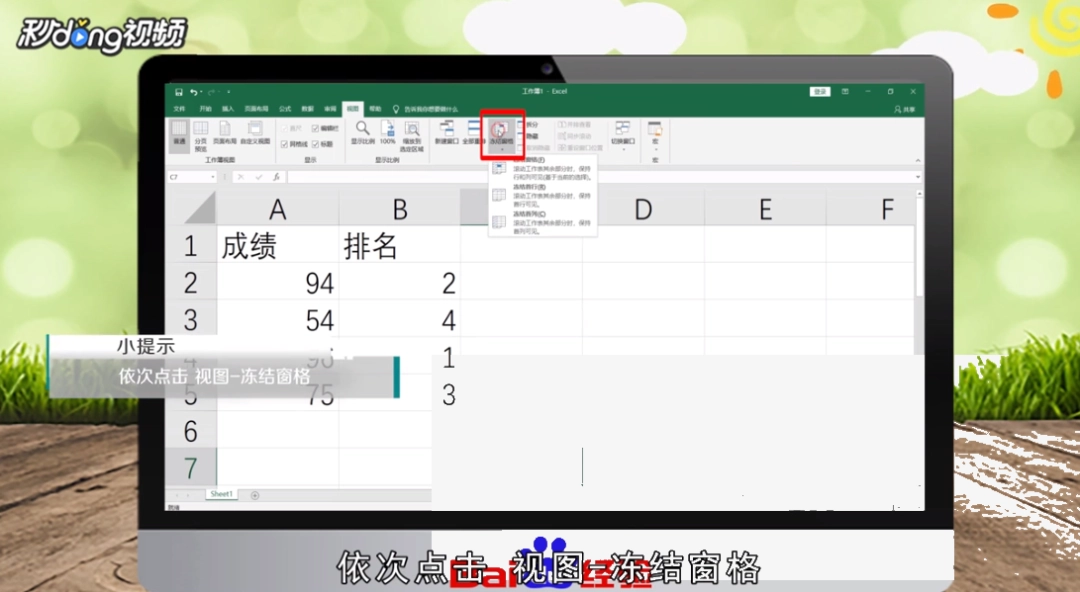Image resolution: width=1080 pixels, height=592 pixels.
Task: Click the C7 name box field
Action: 187,177
